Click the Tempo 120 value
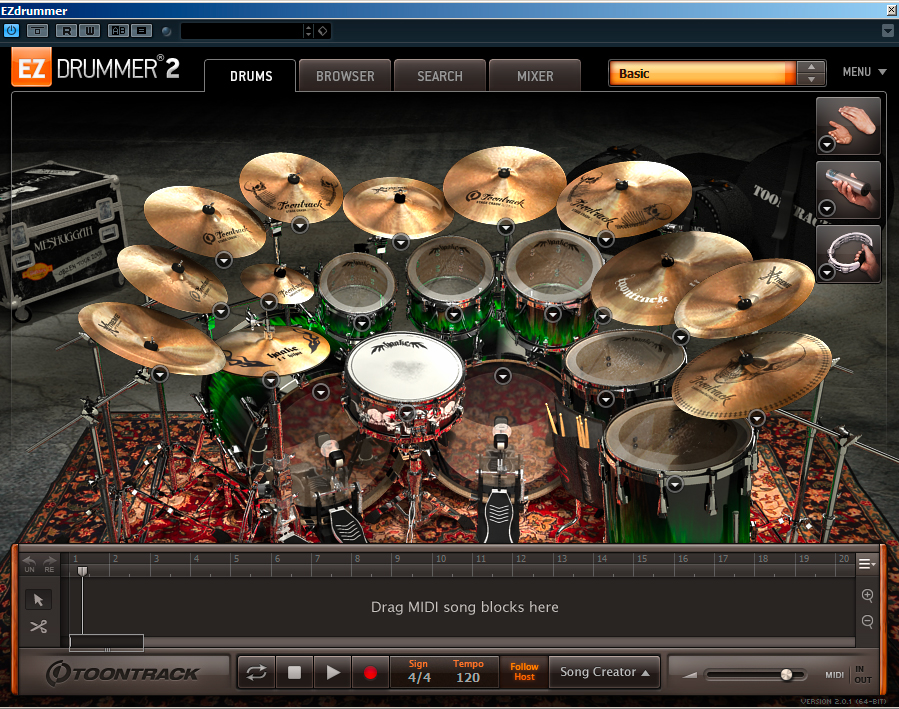 tap(468, 677)
